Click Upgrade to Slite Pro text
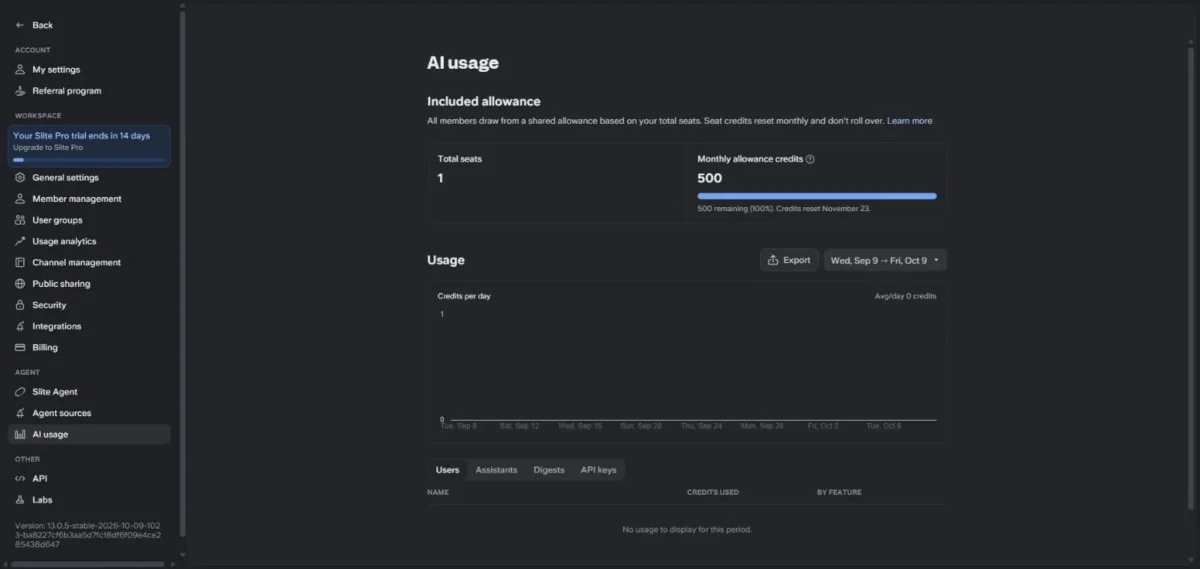This screenshot has height=569, width=1200. [48, 147]
